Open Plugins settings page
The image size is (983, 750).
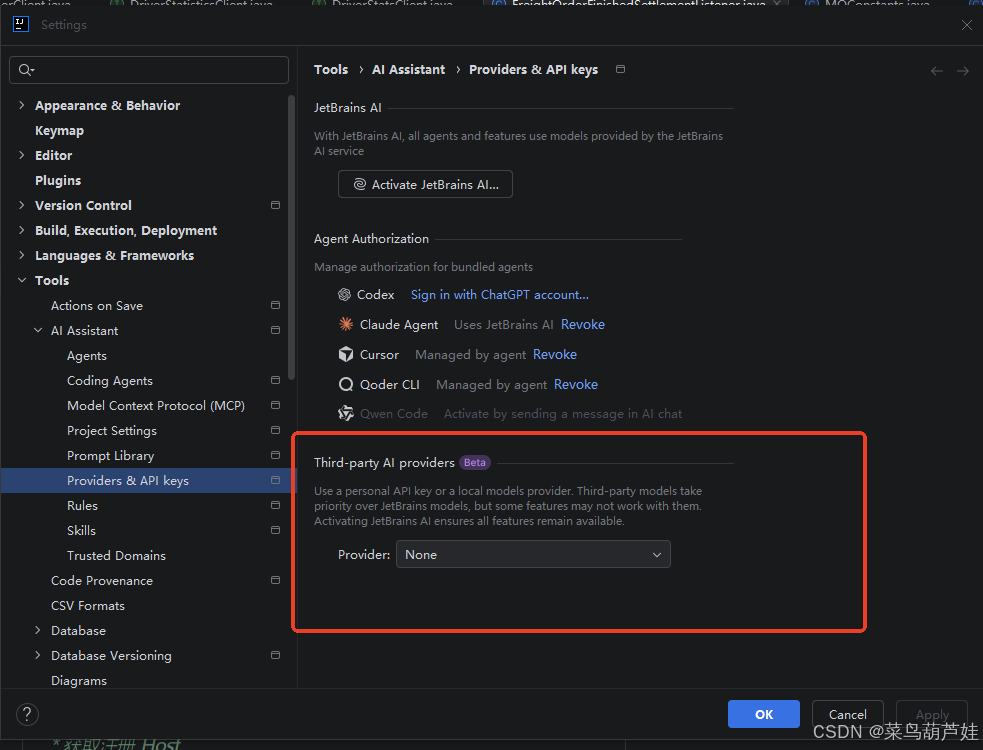pos(58,181)
